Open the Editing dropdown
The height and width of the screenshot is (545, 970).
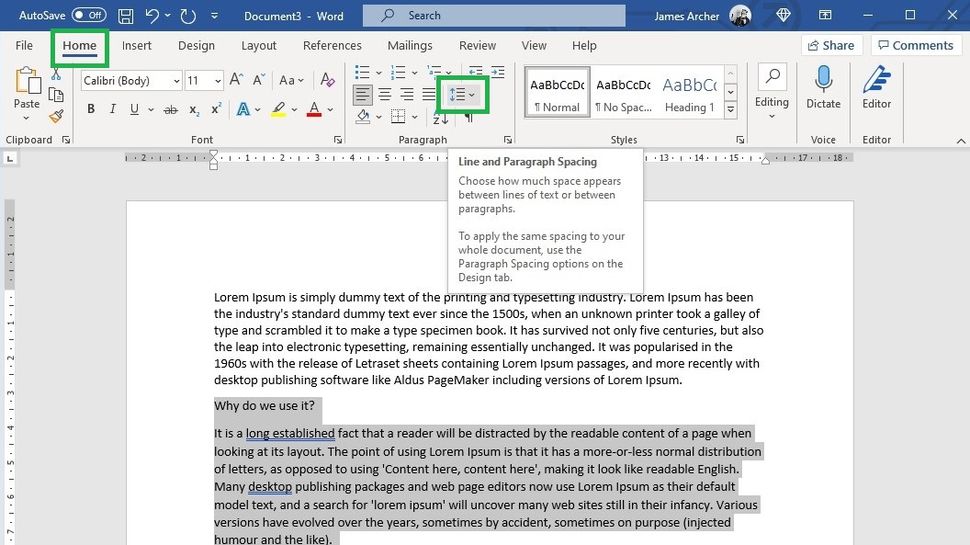click(x=771, y=92)
